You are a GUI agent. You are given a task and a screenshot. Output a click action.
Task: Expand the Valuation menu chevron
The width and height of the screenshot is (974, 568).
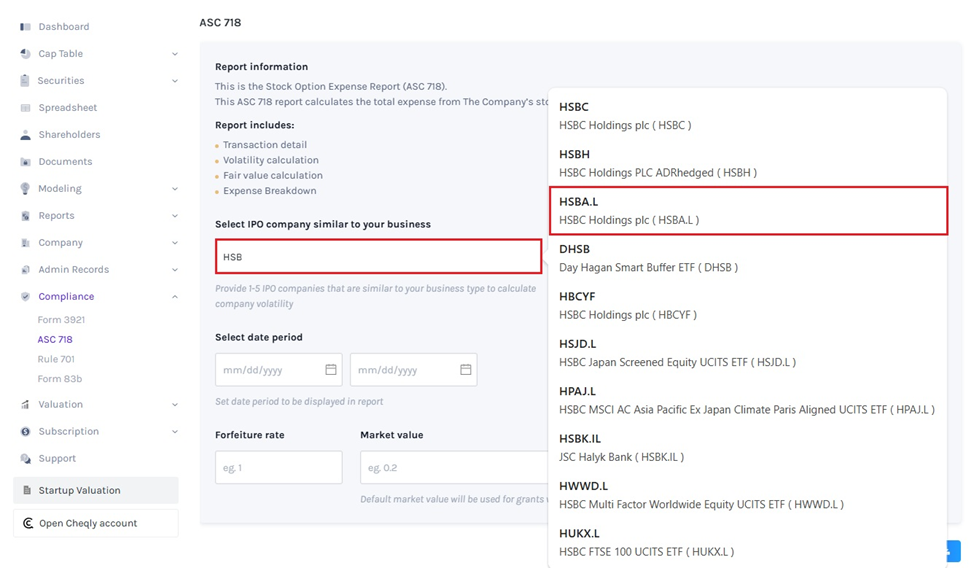[x=175, y=405]
